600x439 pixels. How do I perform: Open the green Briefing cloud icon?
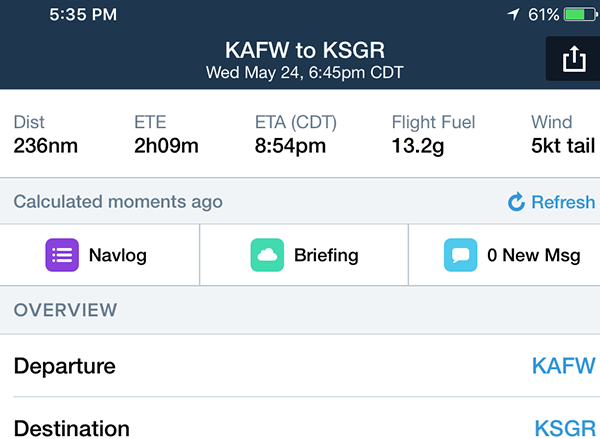[x=267, y=255]
